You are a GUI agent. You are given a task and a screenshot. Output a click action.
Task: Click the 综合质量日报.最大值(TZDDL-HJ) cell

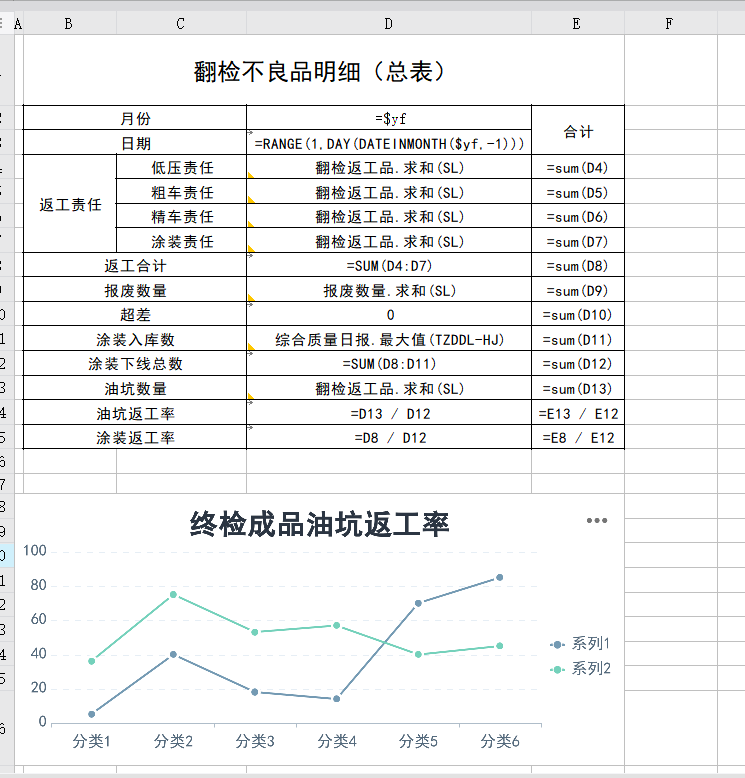(x=388, y=340)
